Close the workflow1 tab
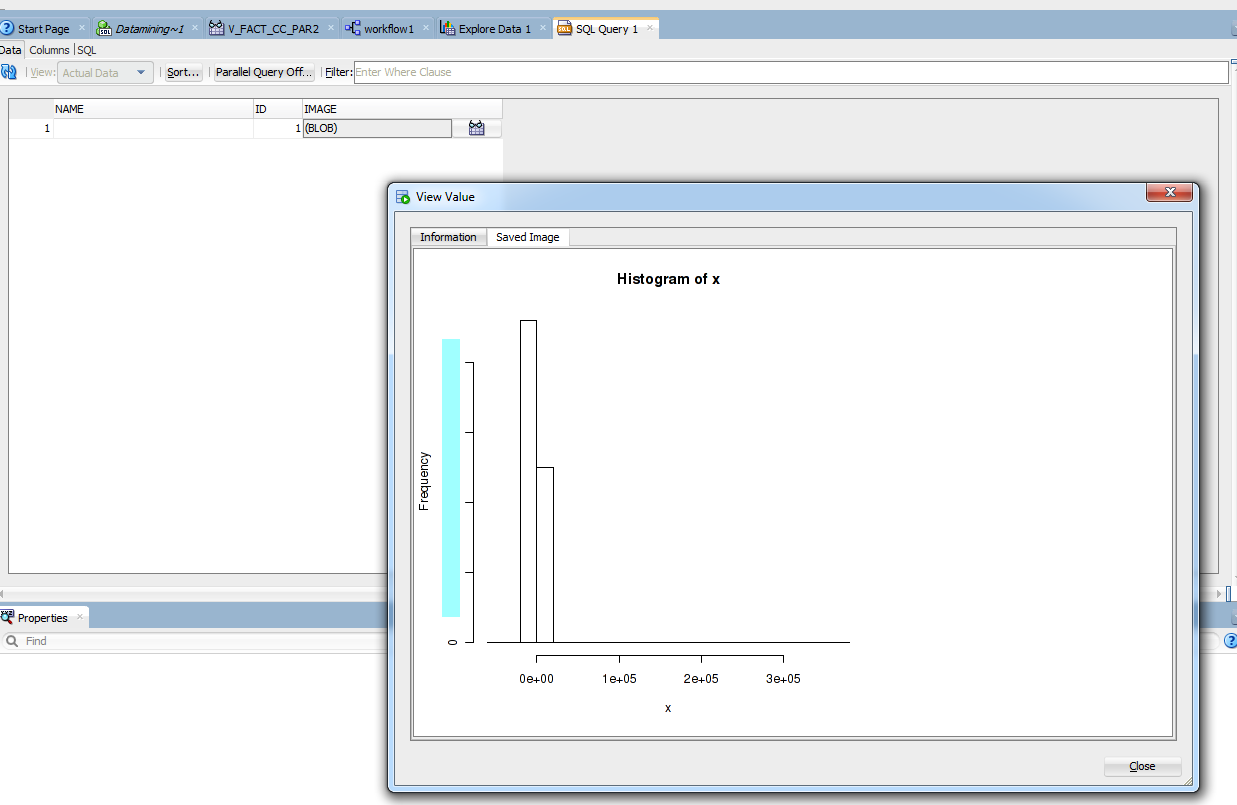1237x805 pixels. (426, 28)
